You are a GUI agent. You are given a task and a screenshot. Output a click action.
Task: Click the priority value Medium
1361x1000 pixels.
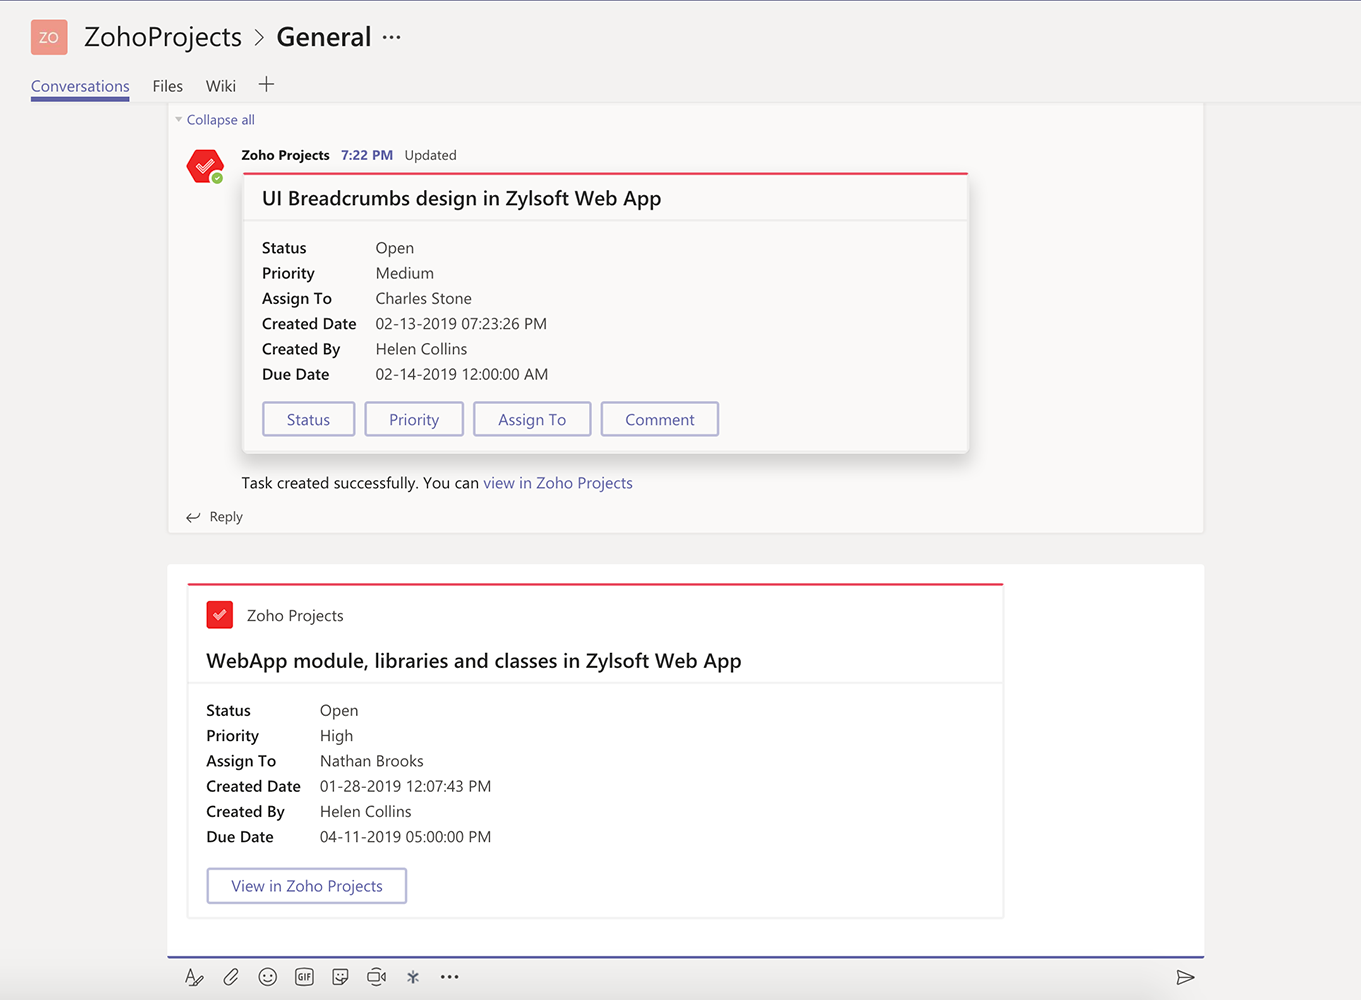click(405, 273)
